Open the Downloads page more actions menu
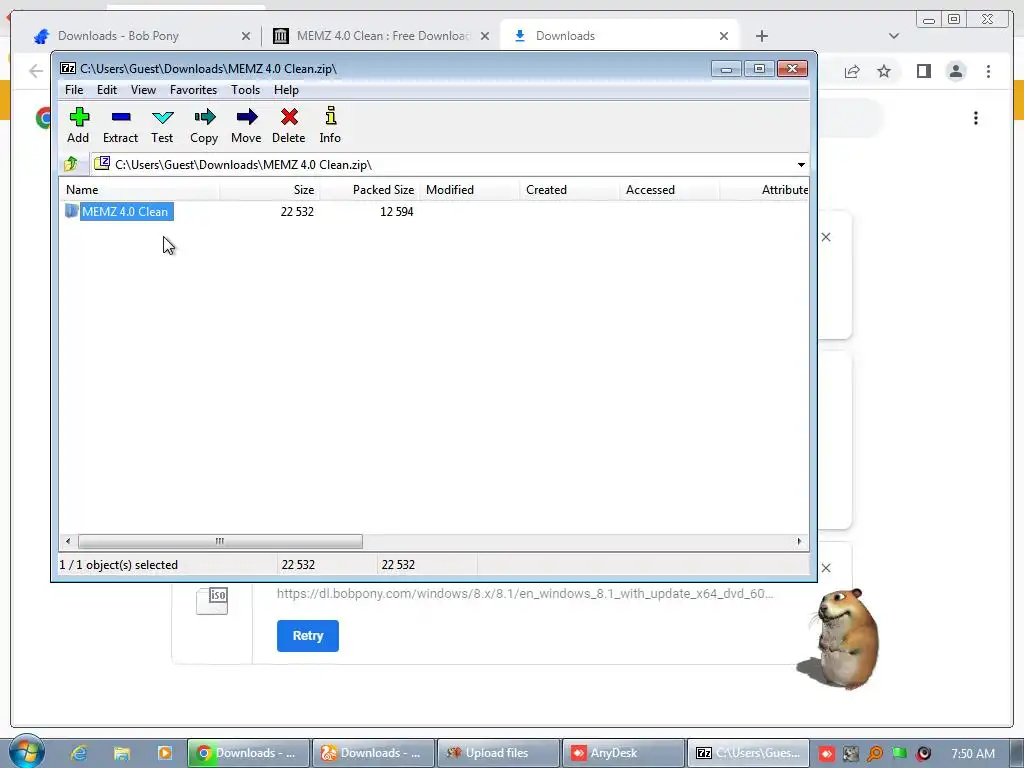This screenshot has width=1024, height=768. pos(976,118)
